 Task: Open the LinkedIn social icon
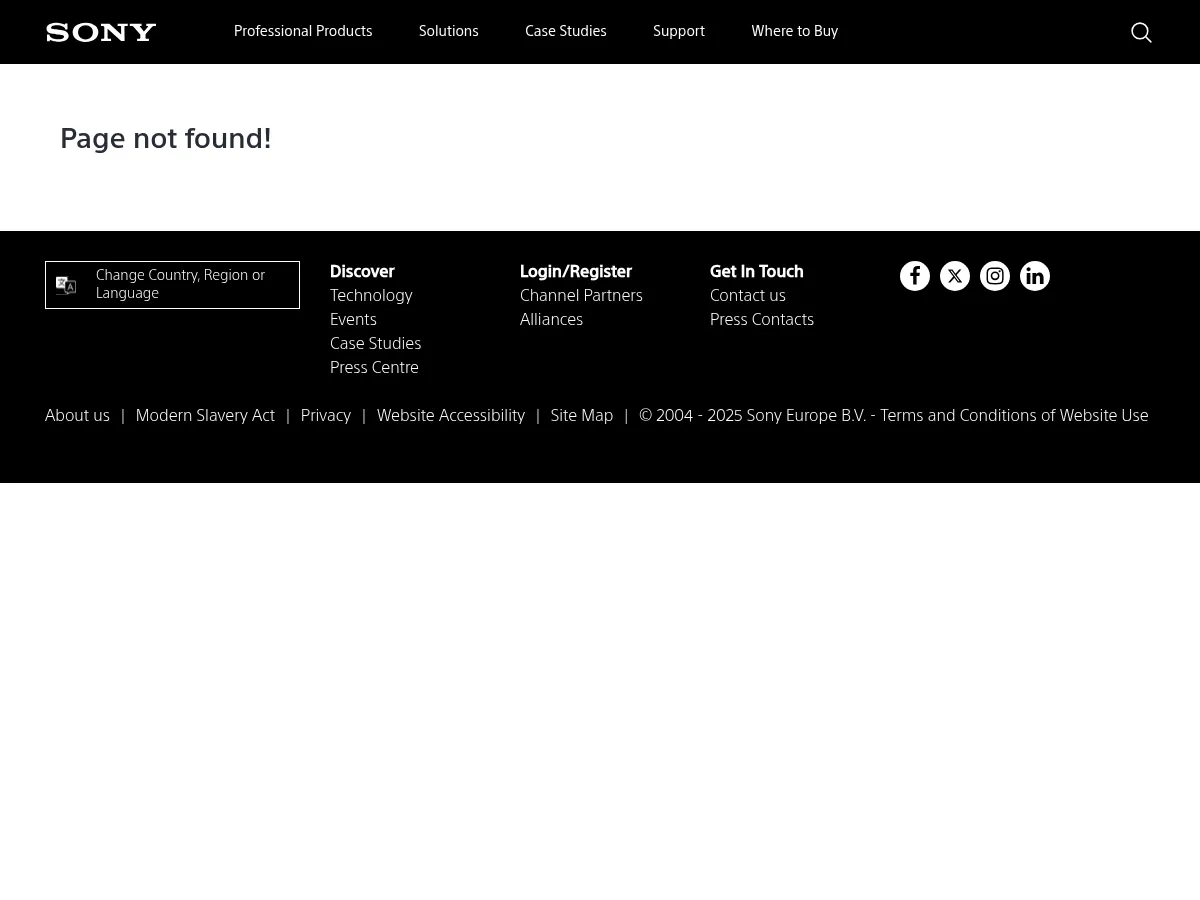pos(1035,276)
